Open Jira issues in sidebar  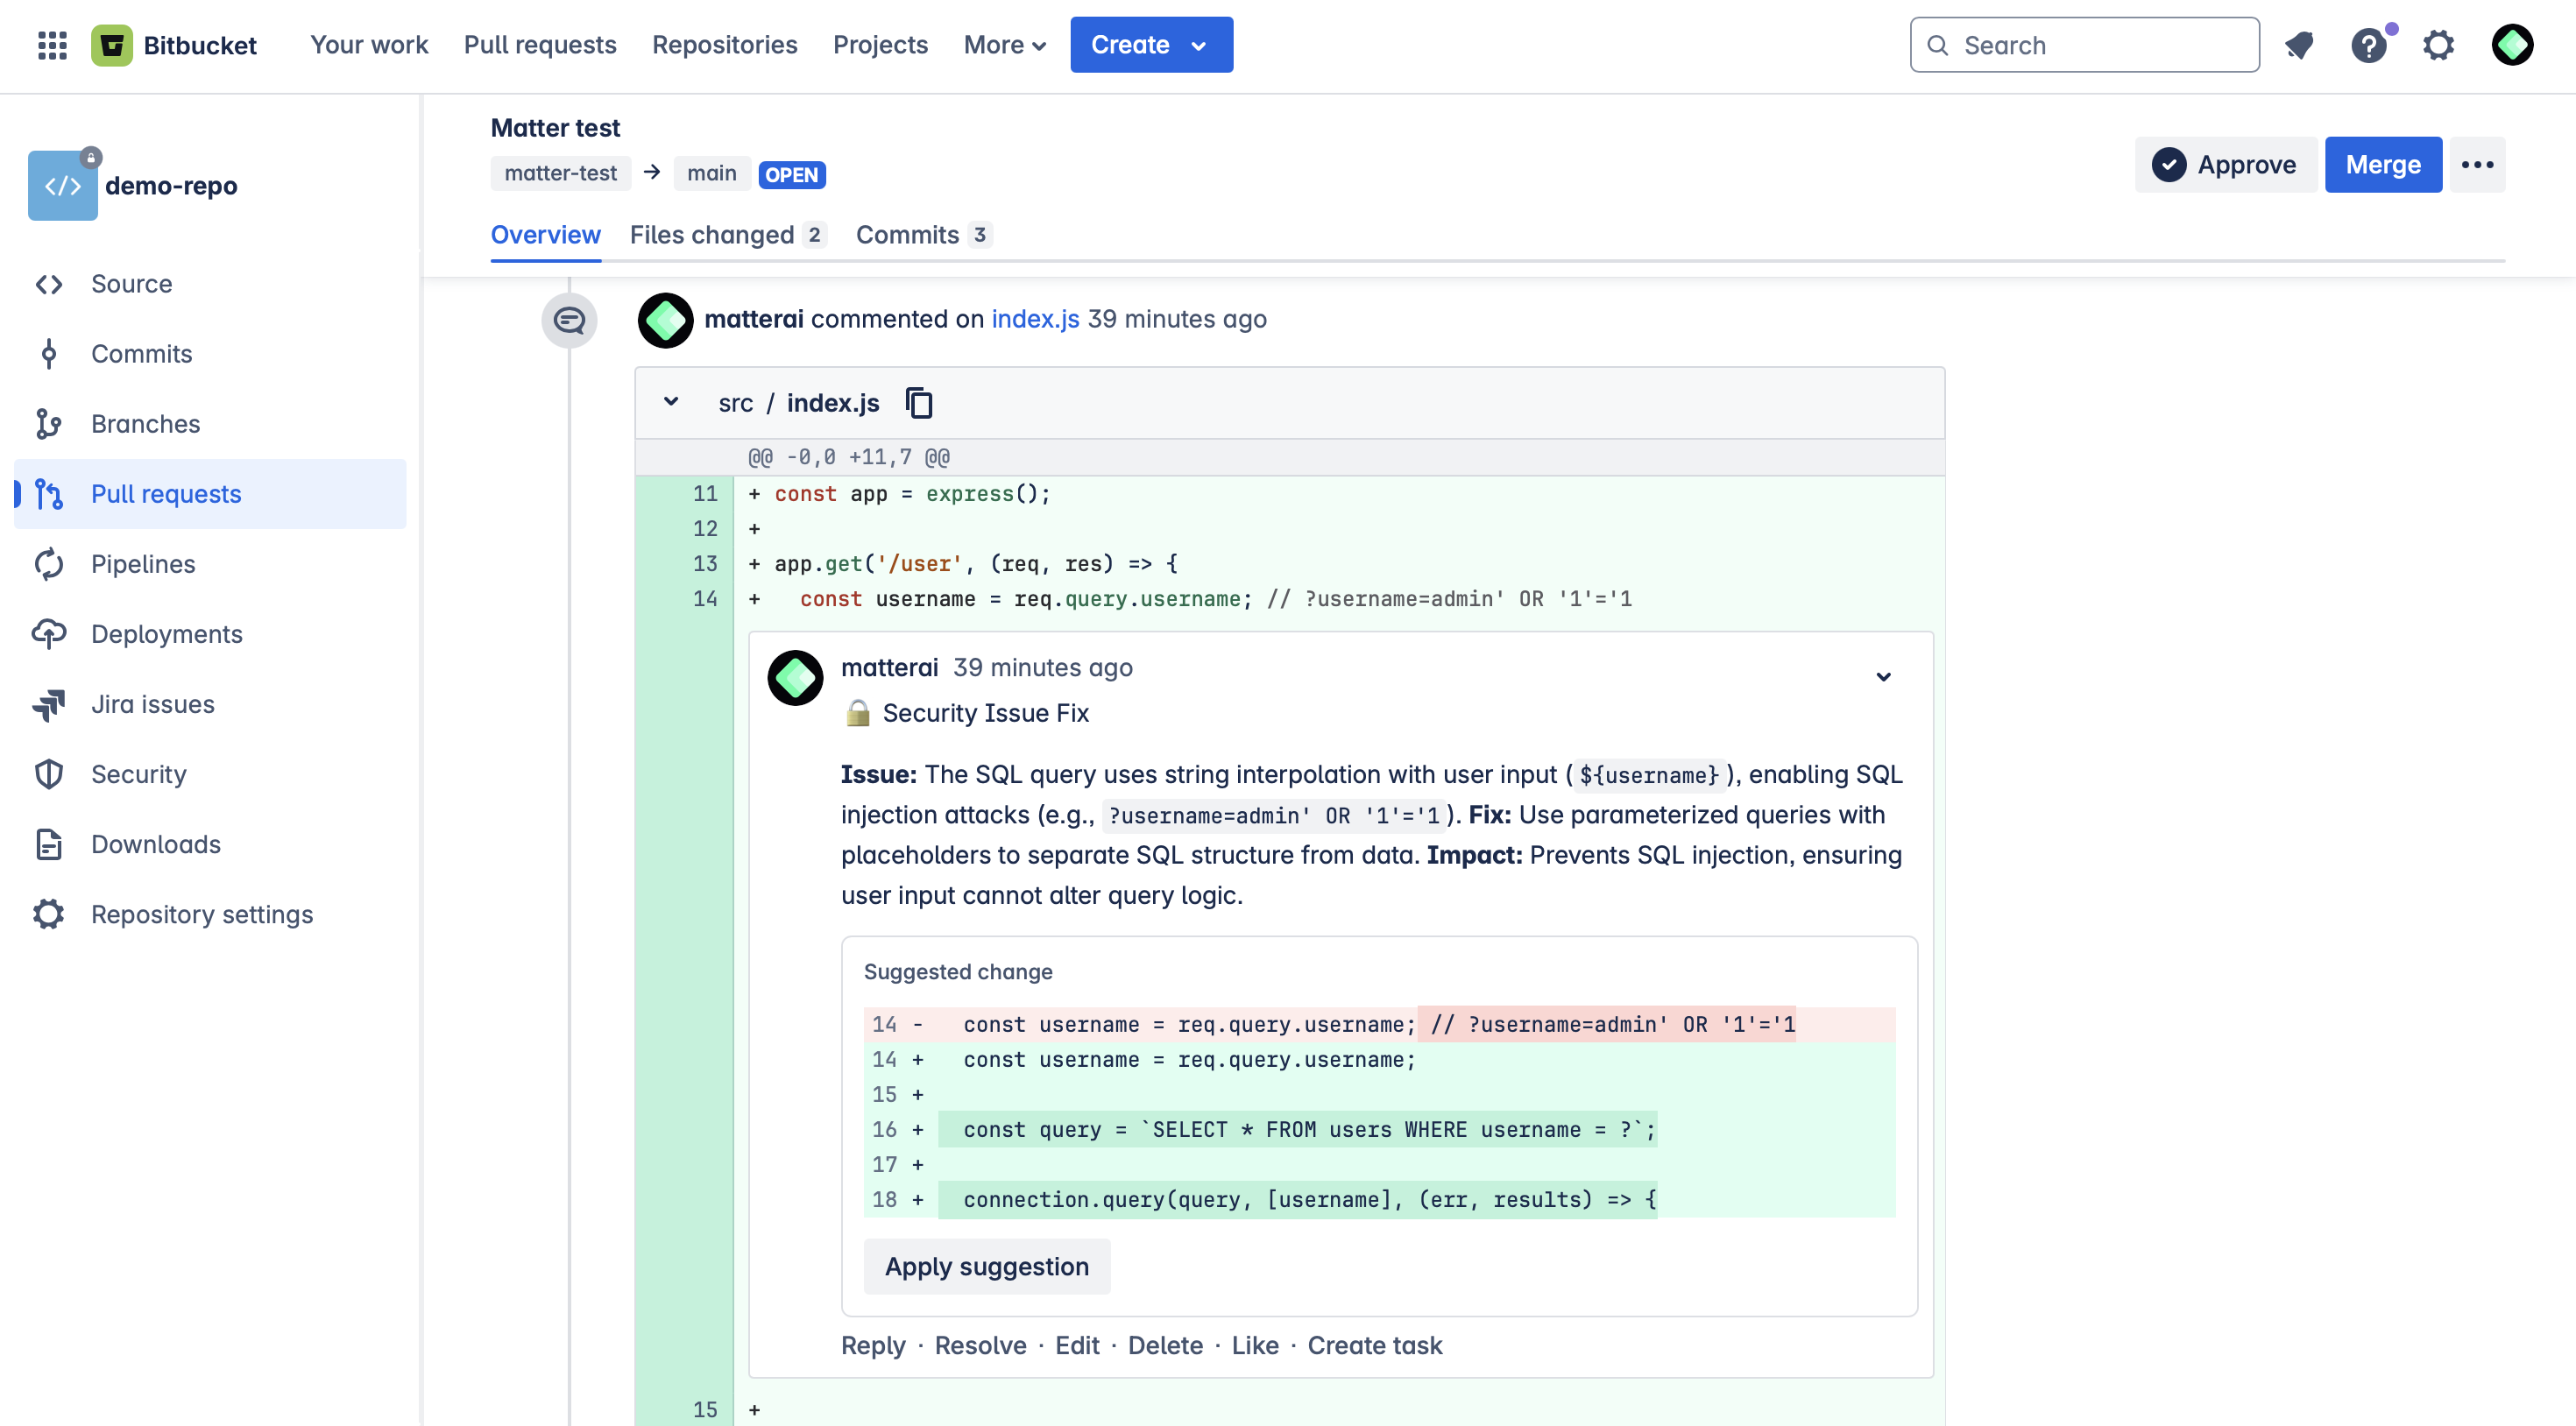click(152, 704)
